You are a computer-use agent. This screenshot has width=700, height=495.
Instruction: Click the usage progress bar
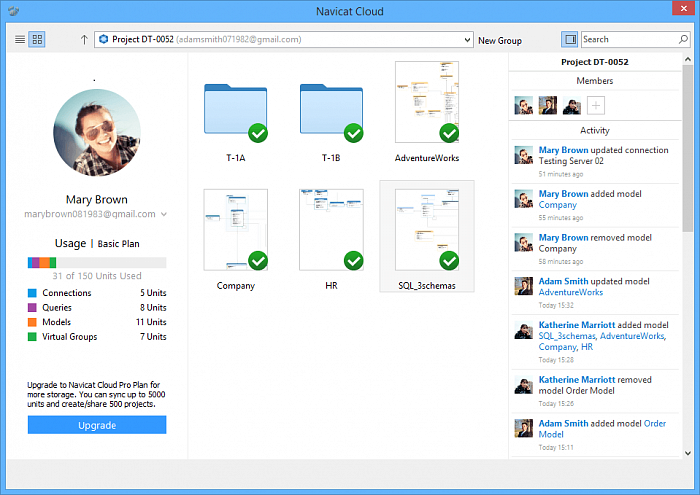(x=97, y=263)
